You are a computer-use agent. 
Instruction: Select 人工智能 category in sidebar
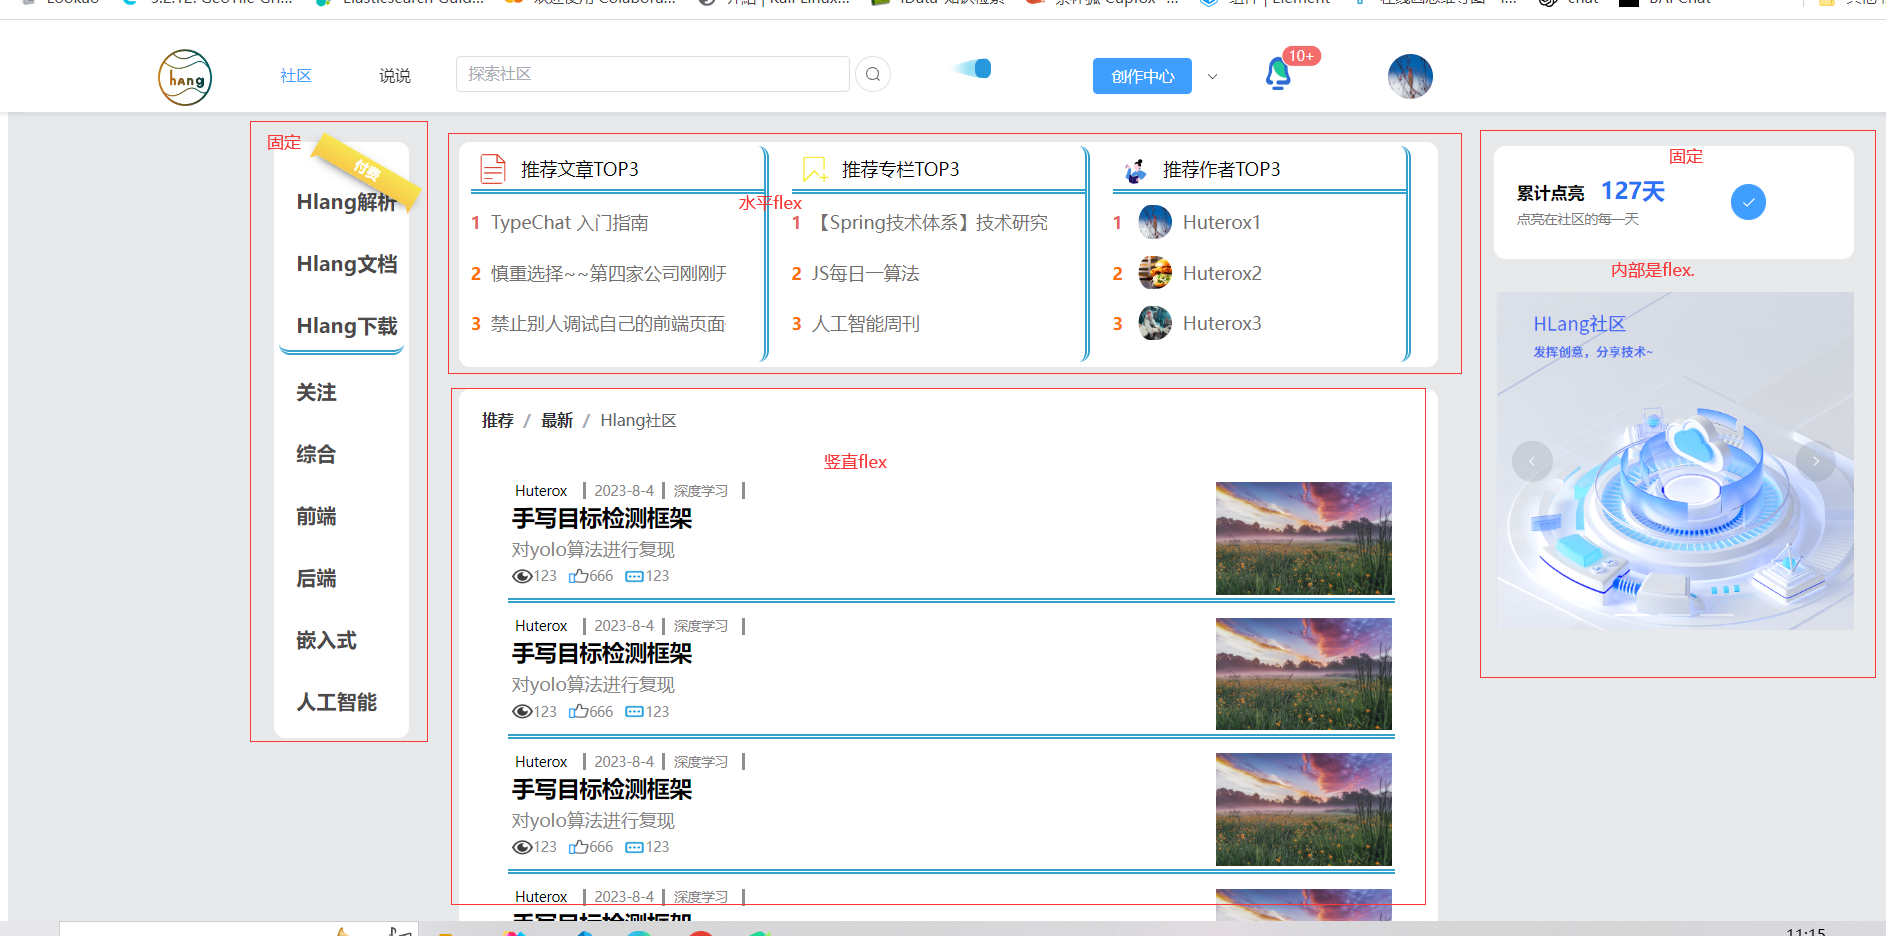point(337,702)
